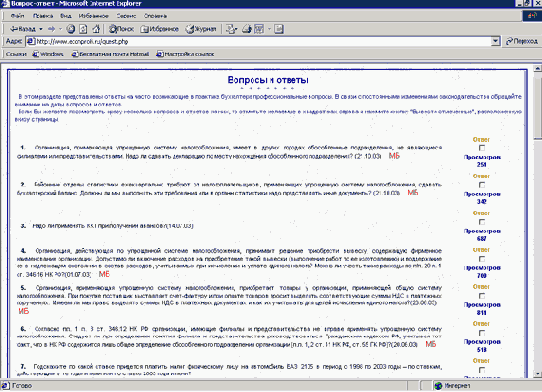
Task: Expand the address bar URL dropdown
Action: pos(495,41)
